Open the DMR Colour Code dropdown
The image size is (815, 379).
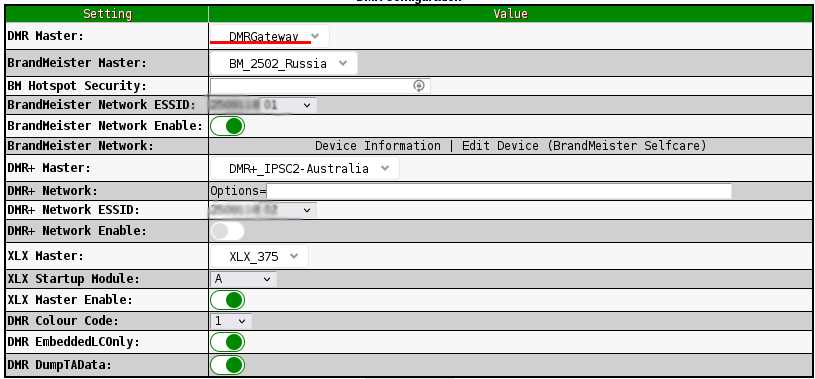click(x=231, y=321)
